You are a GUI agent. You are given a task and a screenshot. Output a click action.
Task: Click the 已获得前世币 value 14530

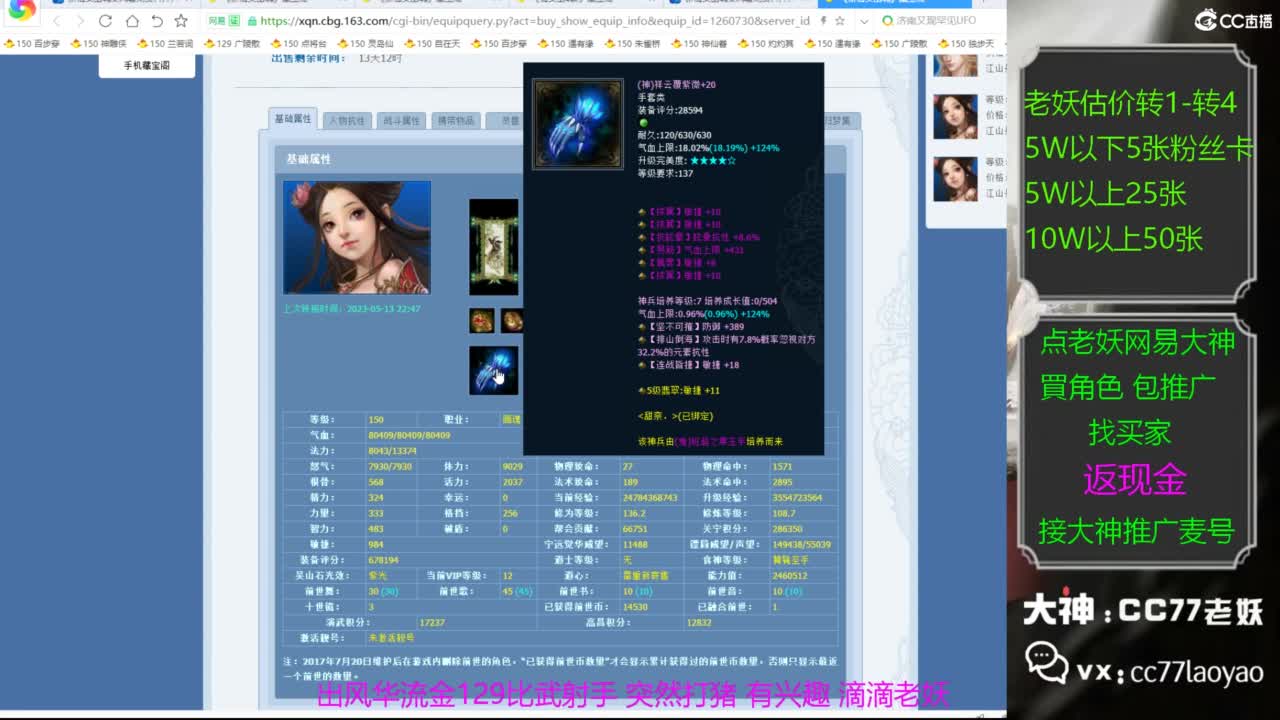(x=635, y=607)
